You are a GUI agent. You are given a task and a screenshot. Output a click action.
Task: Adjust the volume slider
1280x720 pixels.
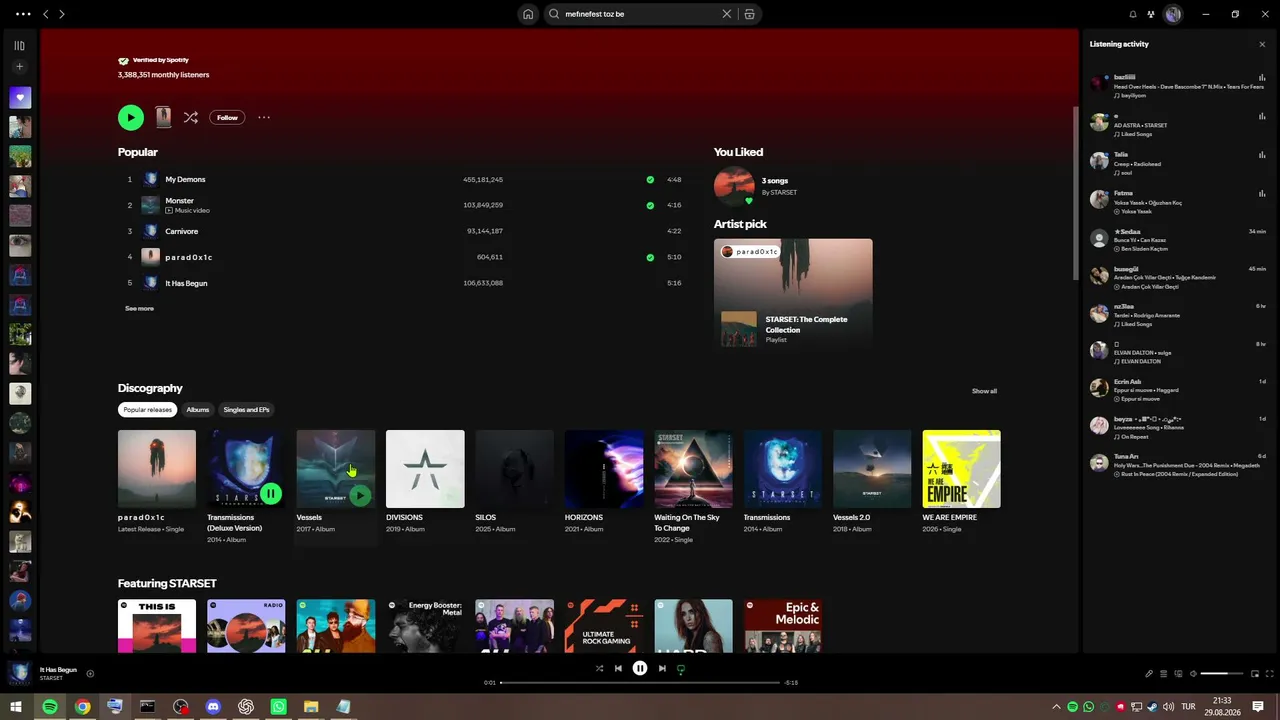(x=1222, y=673)
